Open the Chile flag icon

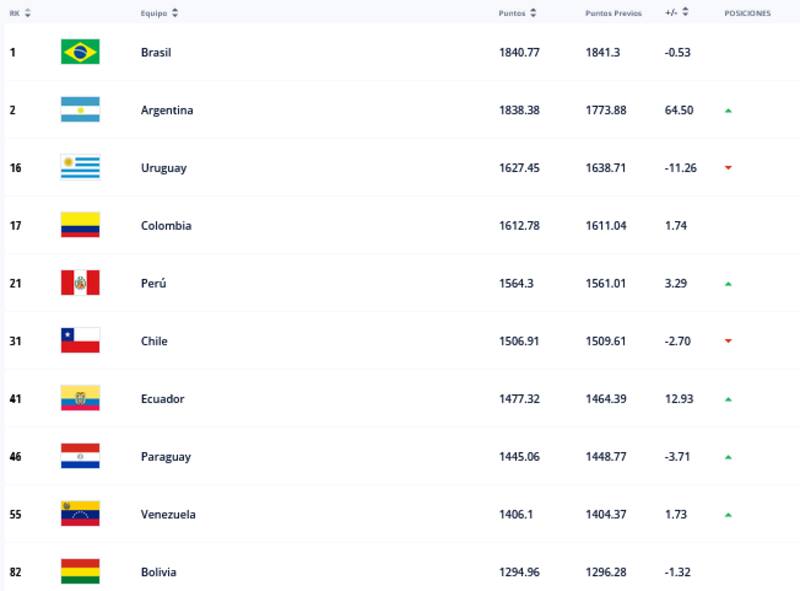pos(80,341)
